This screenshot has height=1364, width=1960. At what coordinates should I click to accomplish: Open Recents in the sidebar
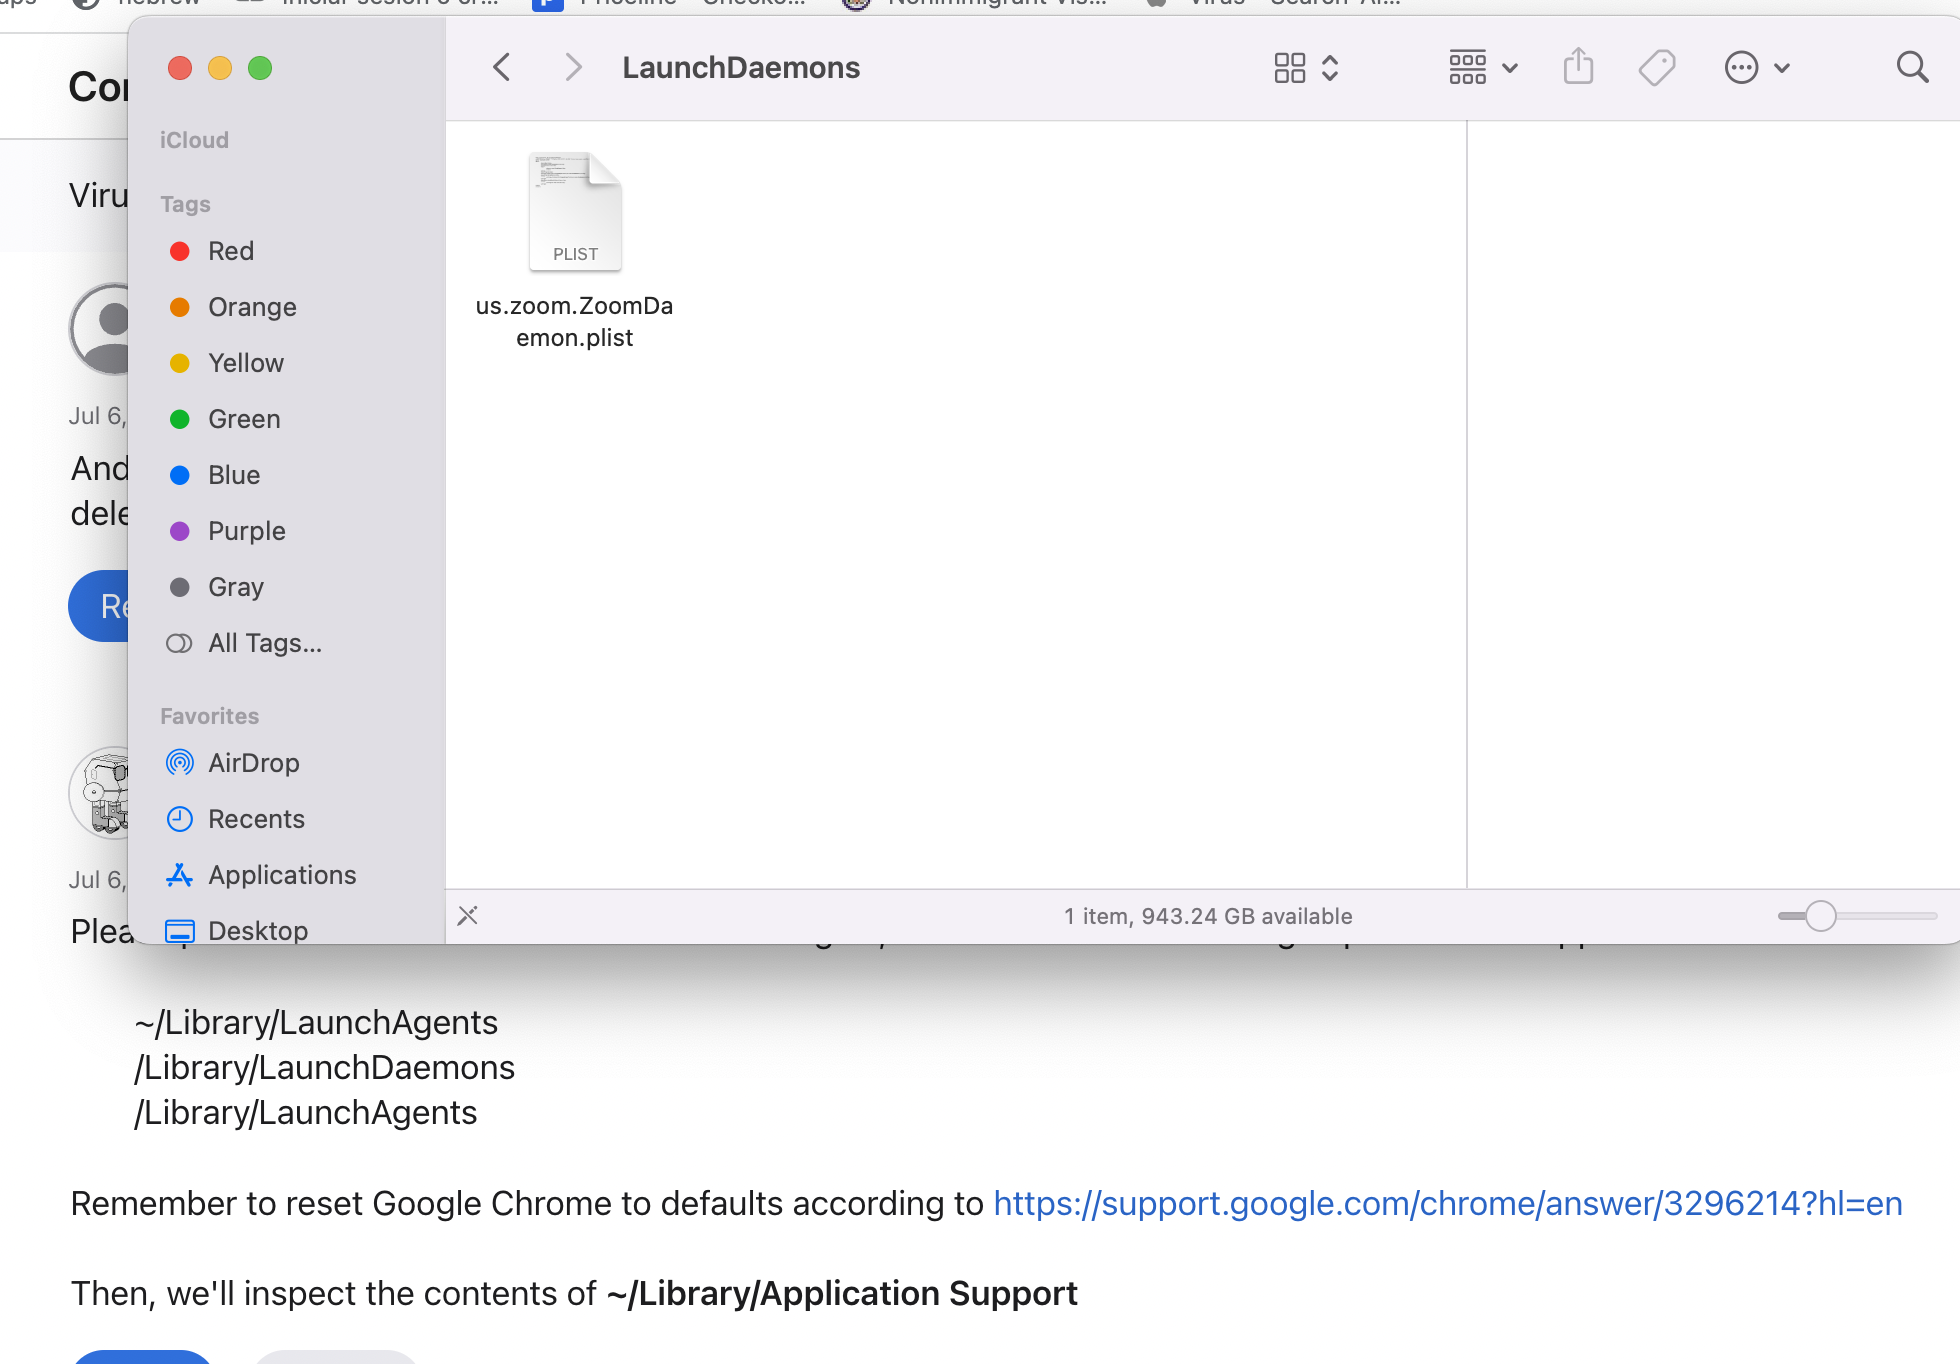[x=256, y=819]
